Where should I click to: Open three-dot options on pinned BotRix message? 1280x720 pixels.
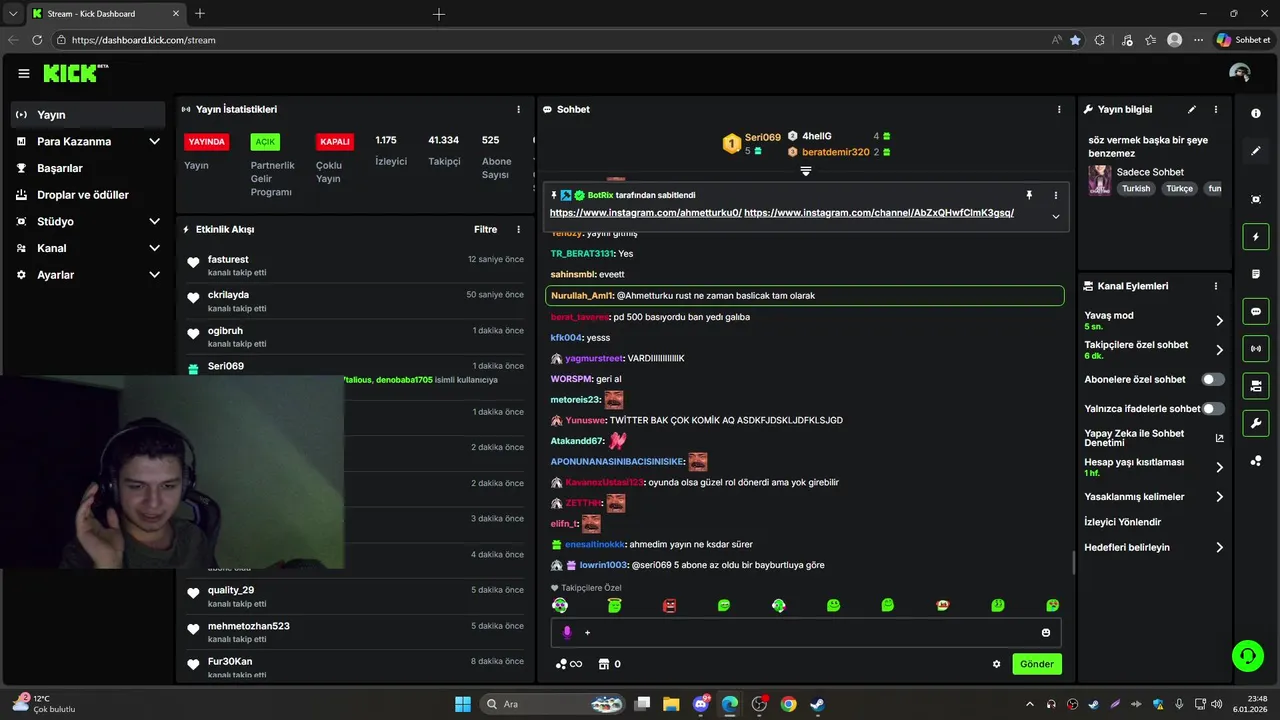(1055, 195)
